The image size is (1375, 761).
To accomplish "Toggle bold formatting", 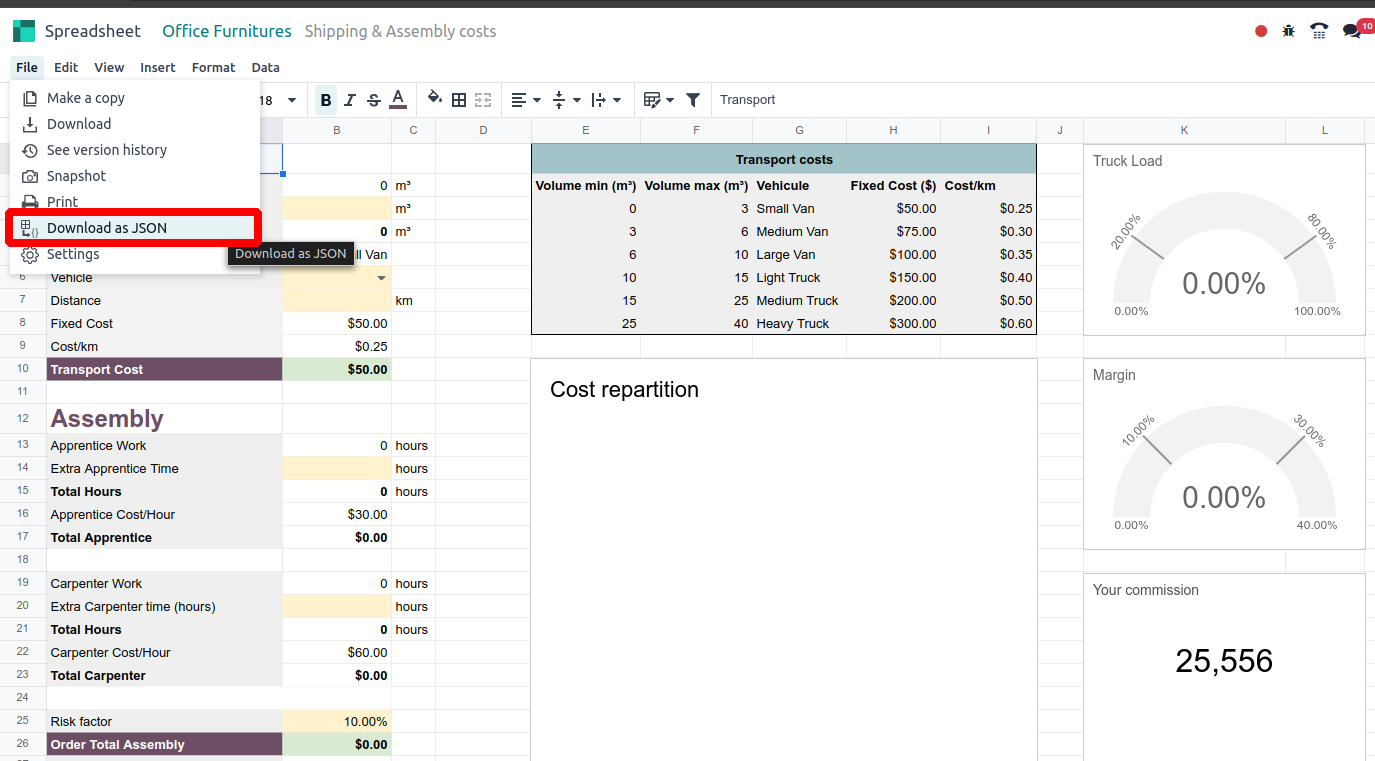I will click(326, 100).
